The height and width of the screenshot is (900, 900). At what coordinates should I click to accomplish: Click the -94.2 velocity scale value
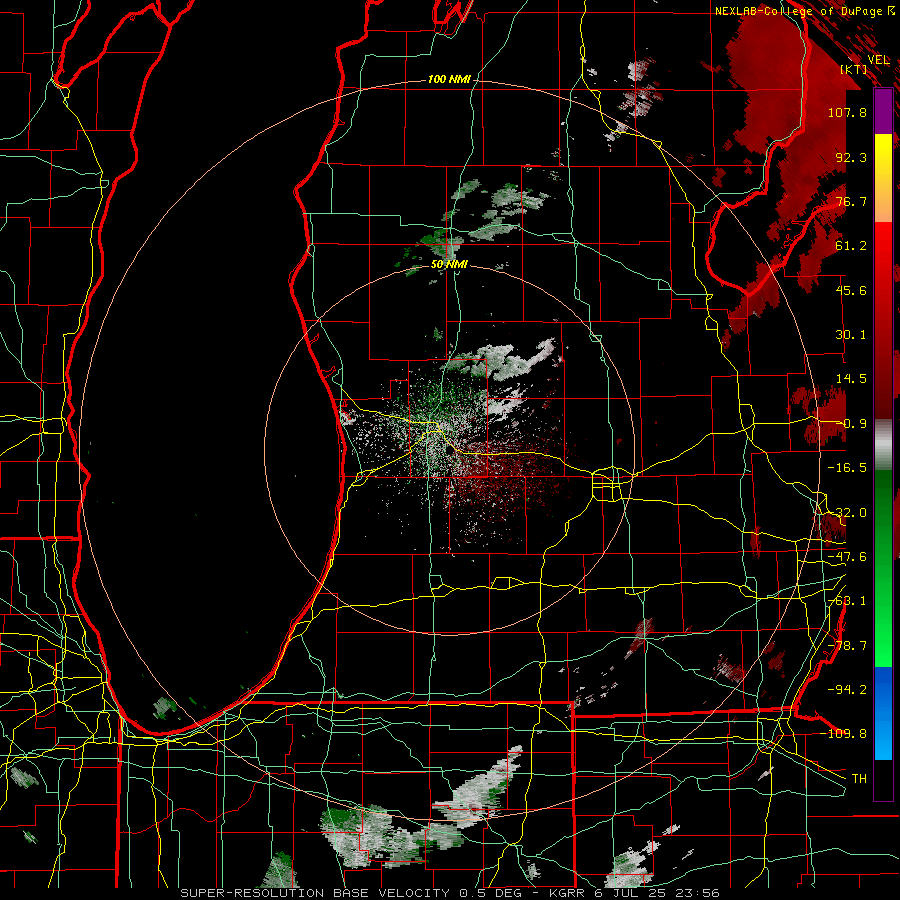(847, 690)
